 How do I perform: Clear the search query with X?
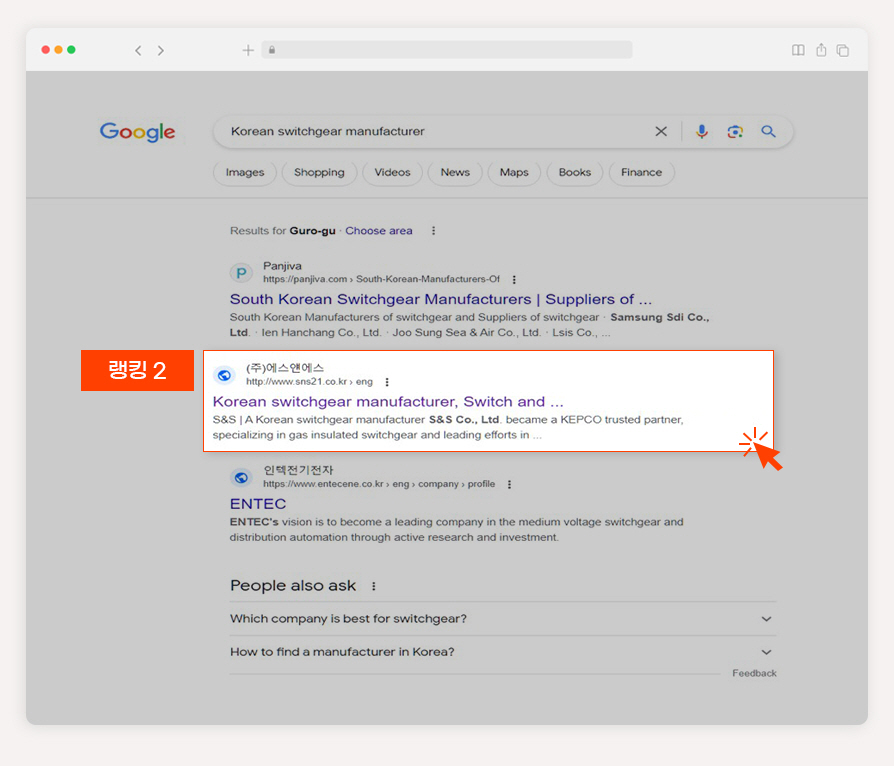661,132
